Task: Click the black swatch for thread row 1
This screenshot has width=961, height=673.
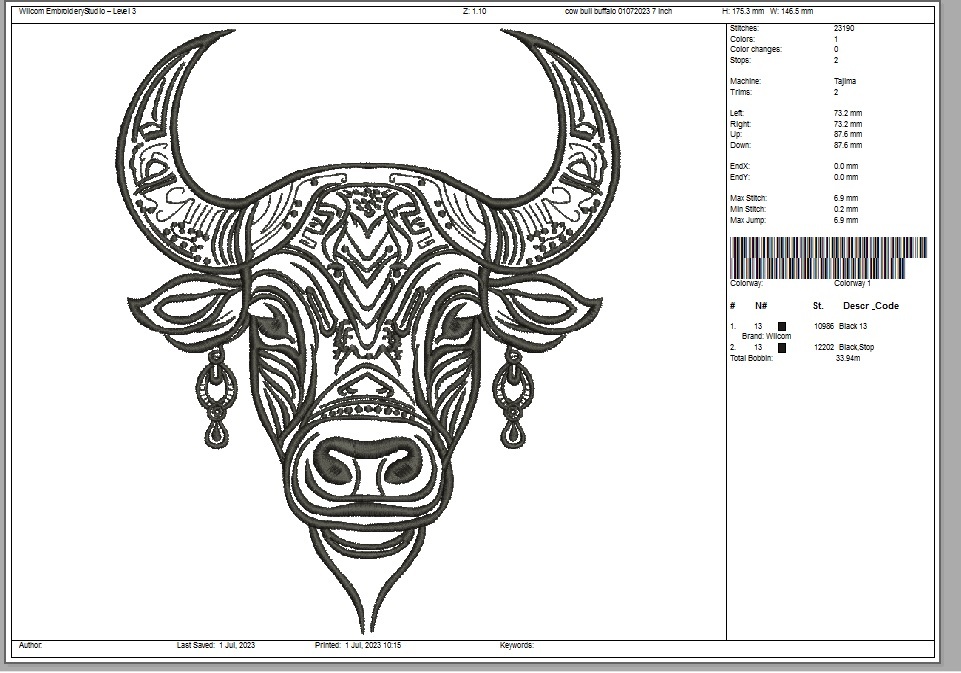Action: [x=782, y=326]
